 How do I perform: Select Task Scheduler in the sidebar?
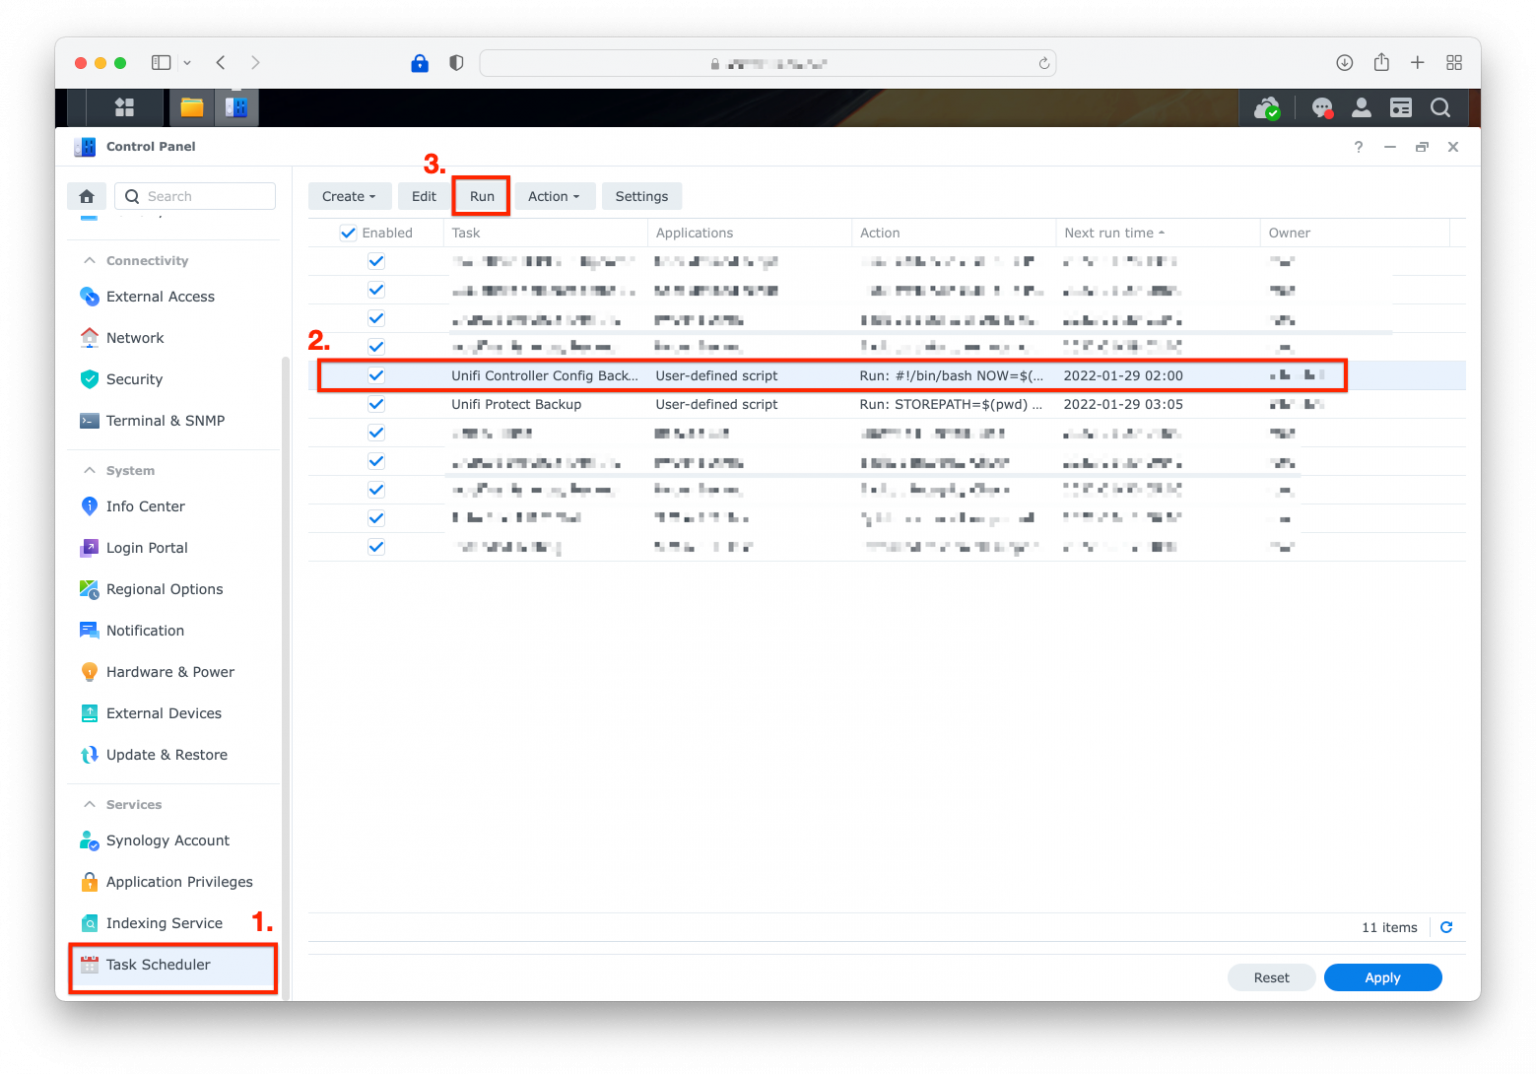tap(158, 965)
